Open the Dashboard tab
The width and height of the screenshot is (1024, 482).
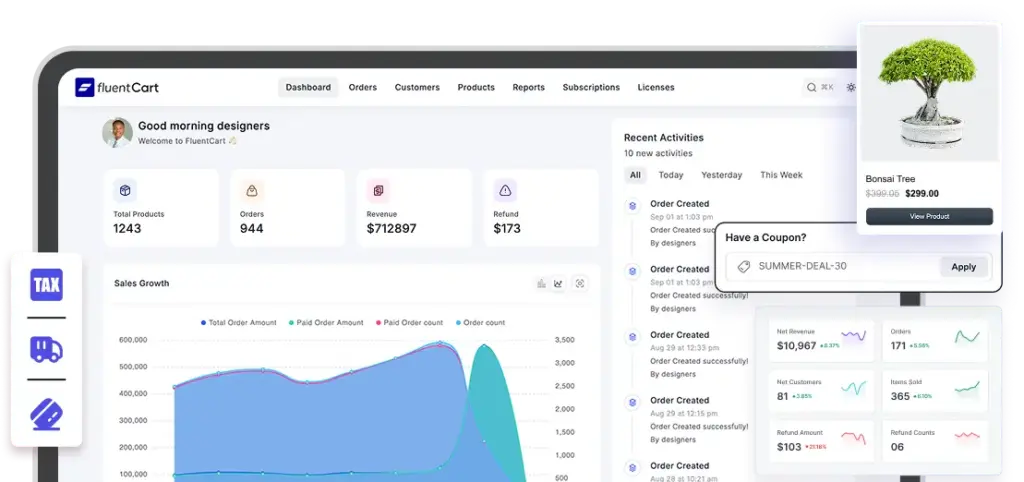(308, 87)
